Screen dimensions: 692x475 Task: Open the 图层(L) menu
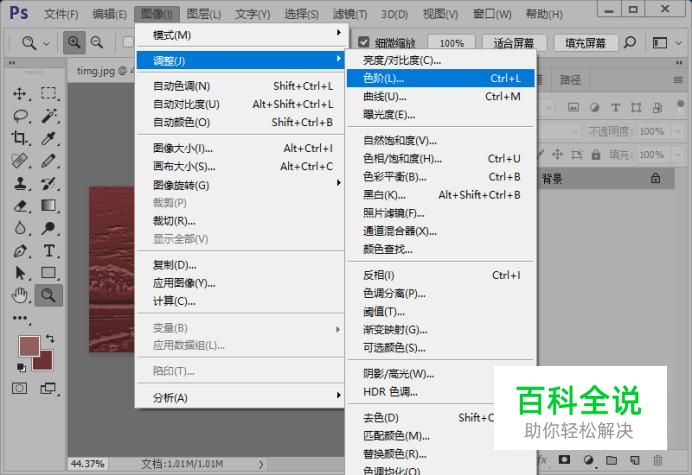204,14
